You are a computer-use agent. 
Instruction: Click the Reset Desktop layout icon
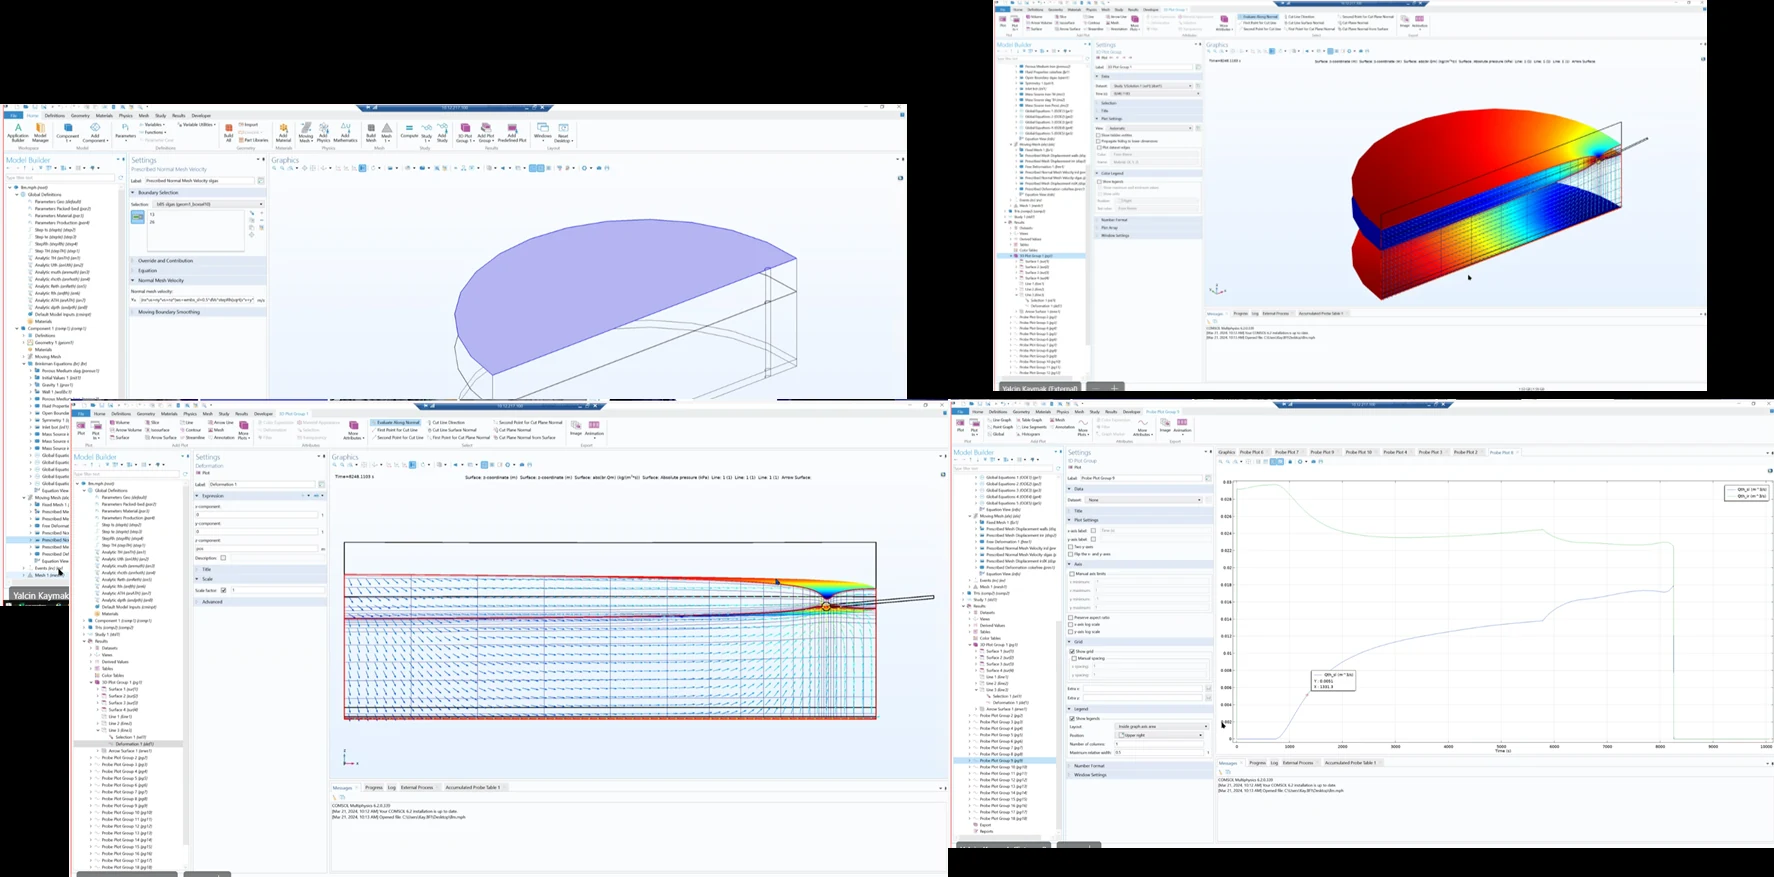[563, 132]
